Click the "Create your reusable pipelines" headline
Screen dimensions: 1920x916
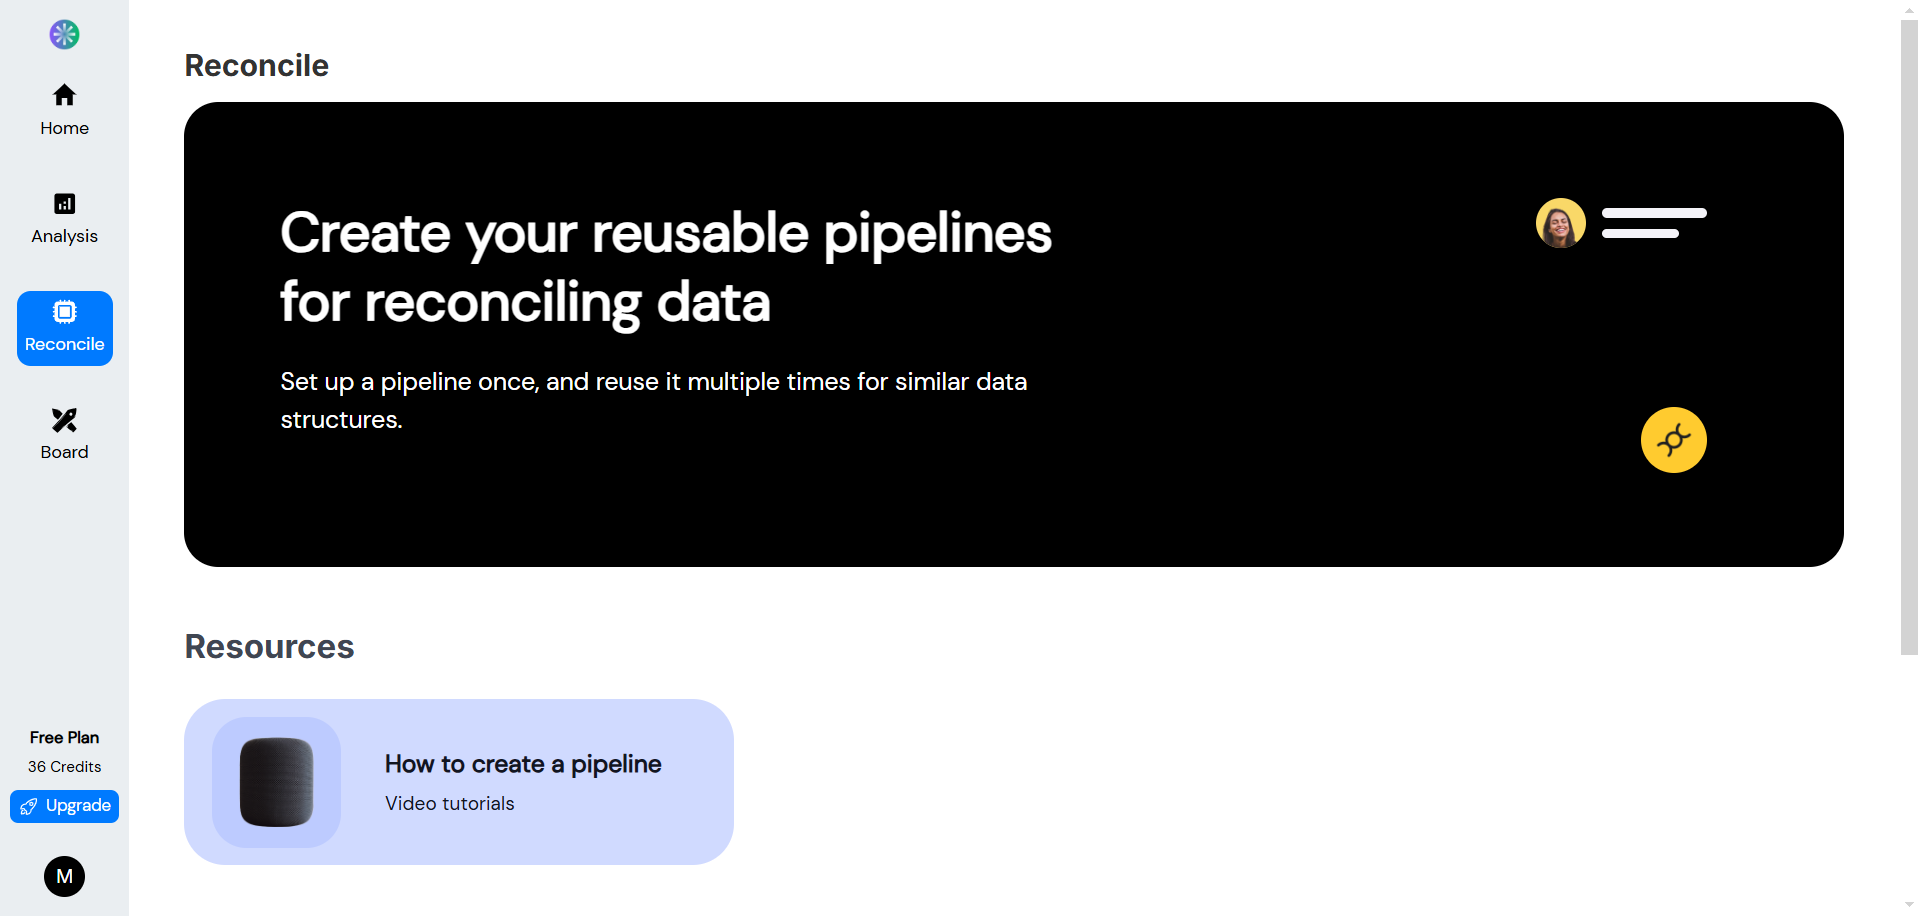pyautogui.click(x=665, y=234)
